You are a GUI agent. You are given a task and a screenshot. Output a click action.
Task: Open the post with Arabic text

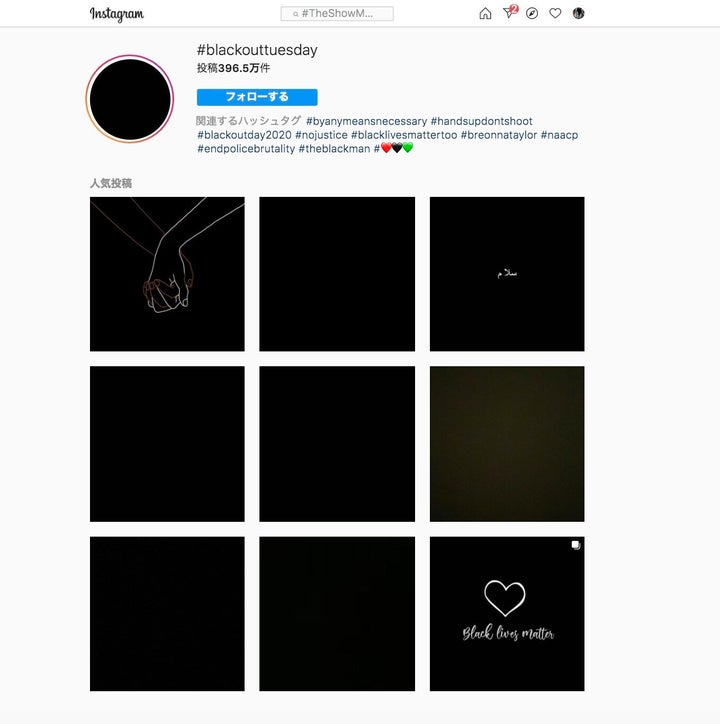507,274
